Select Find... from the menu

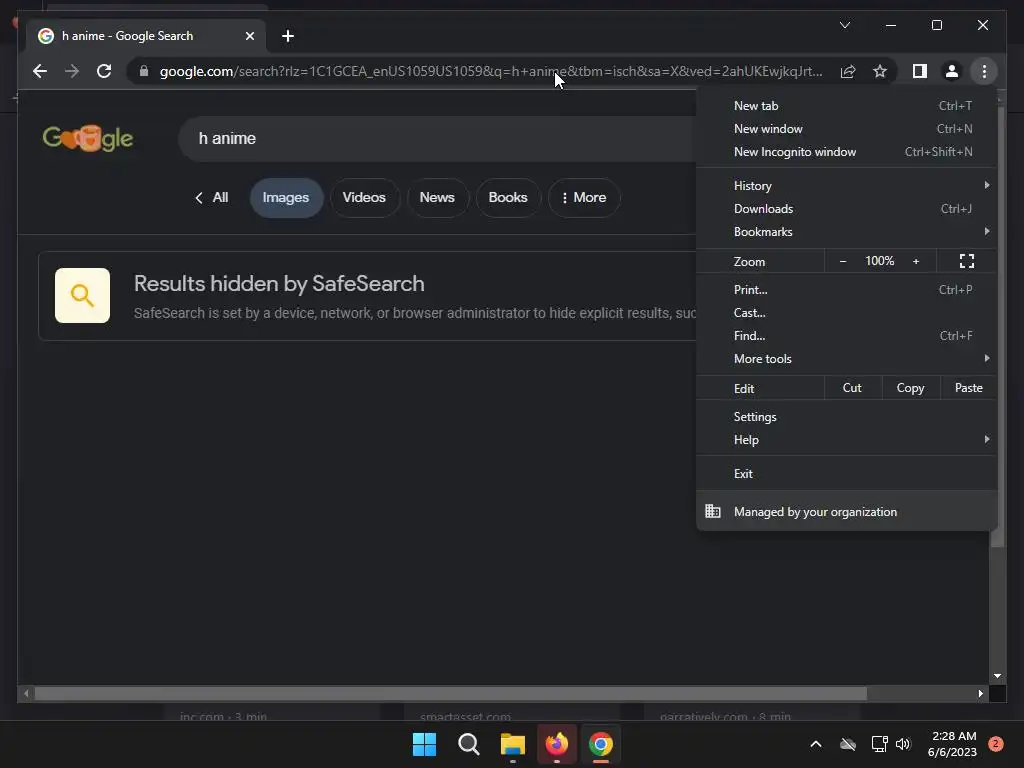[x=846, y=336]
